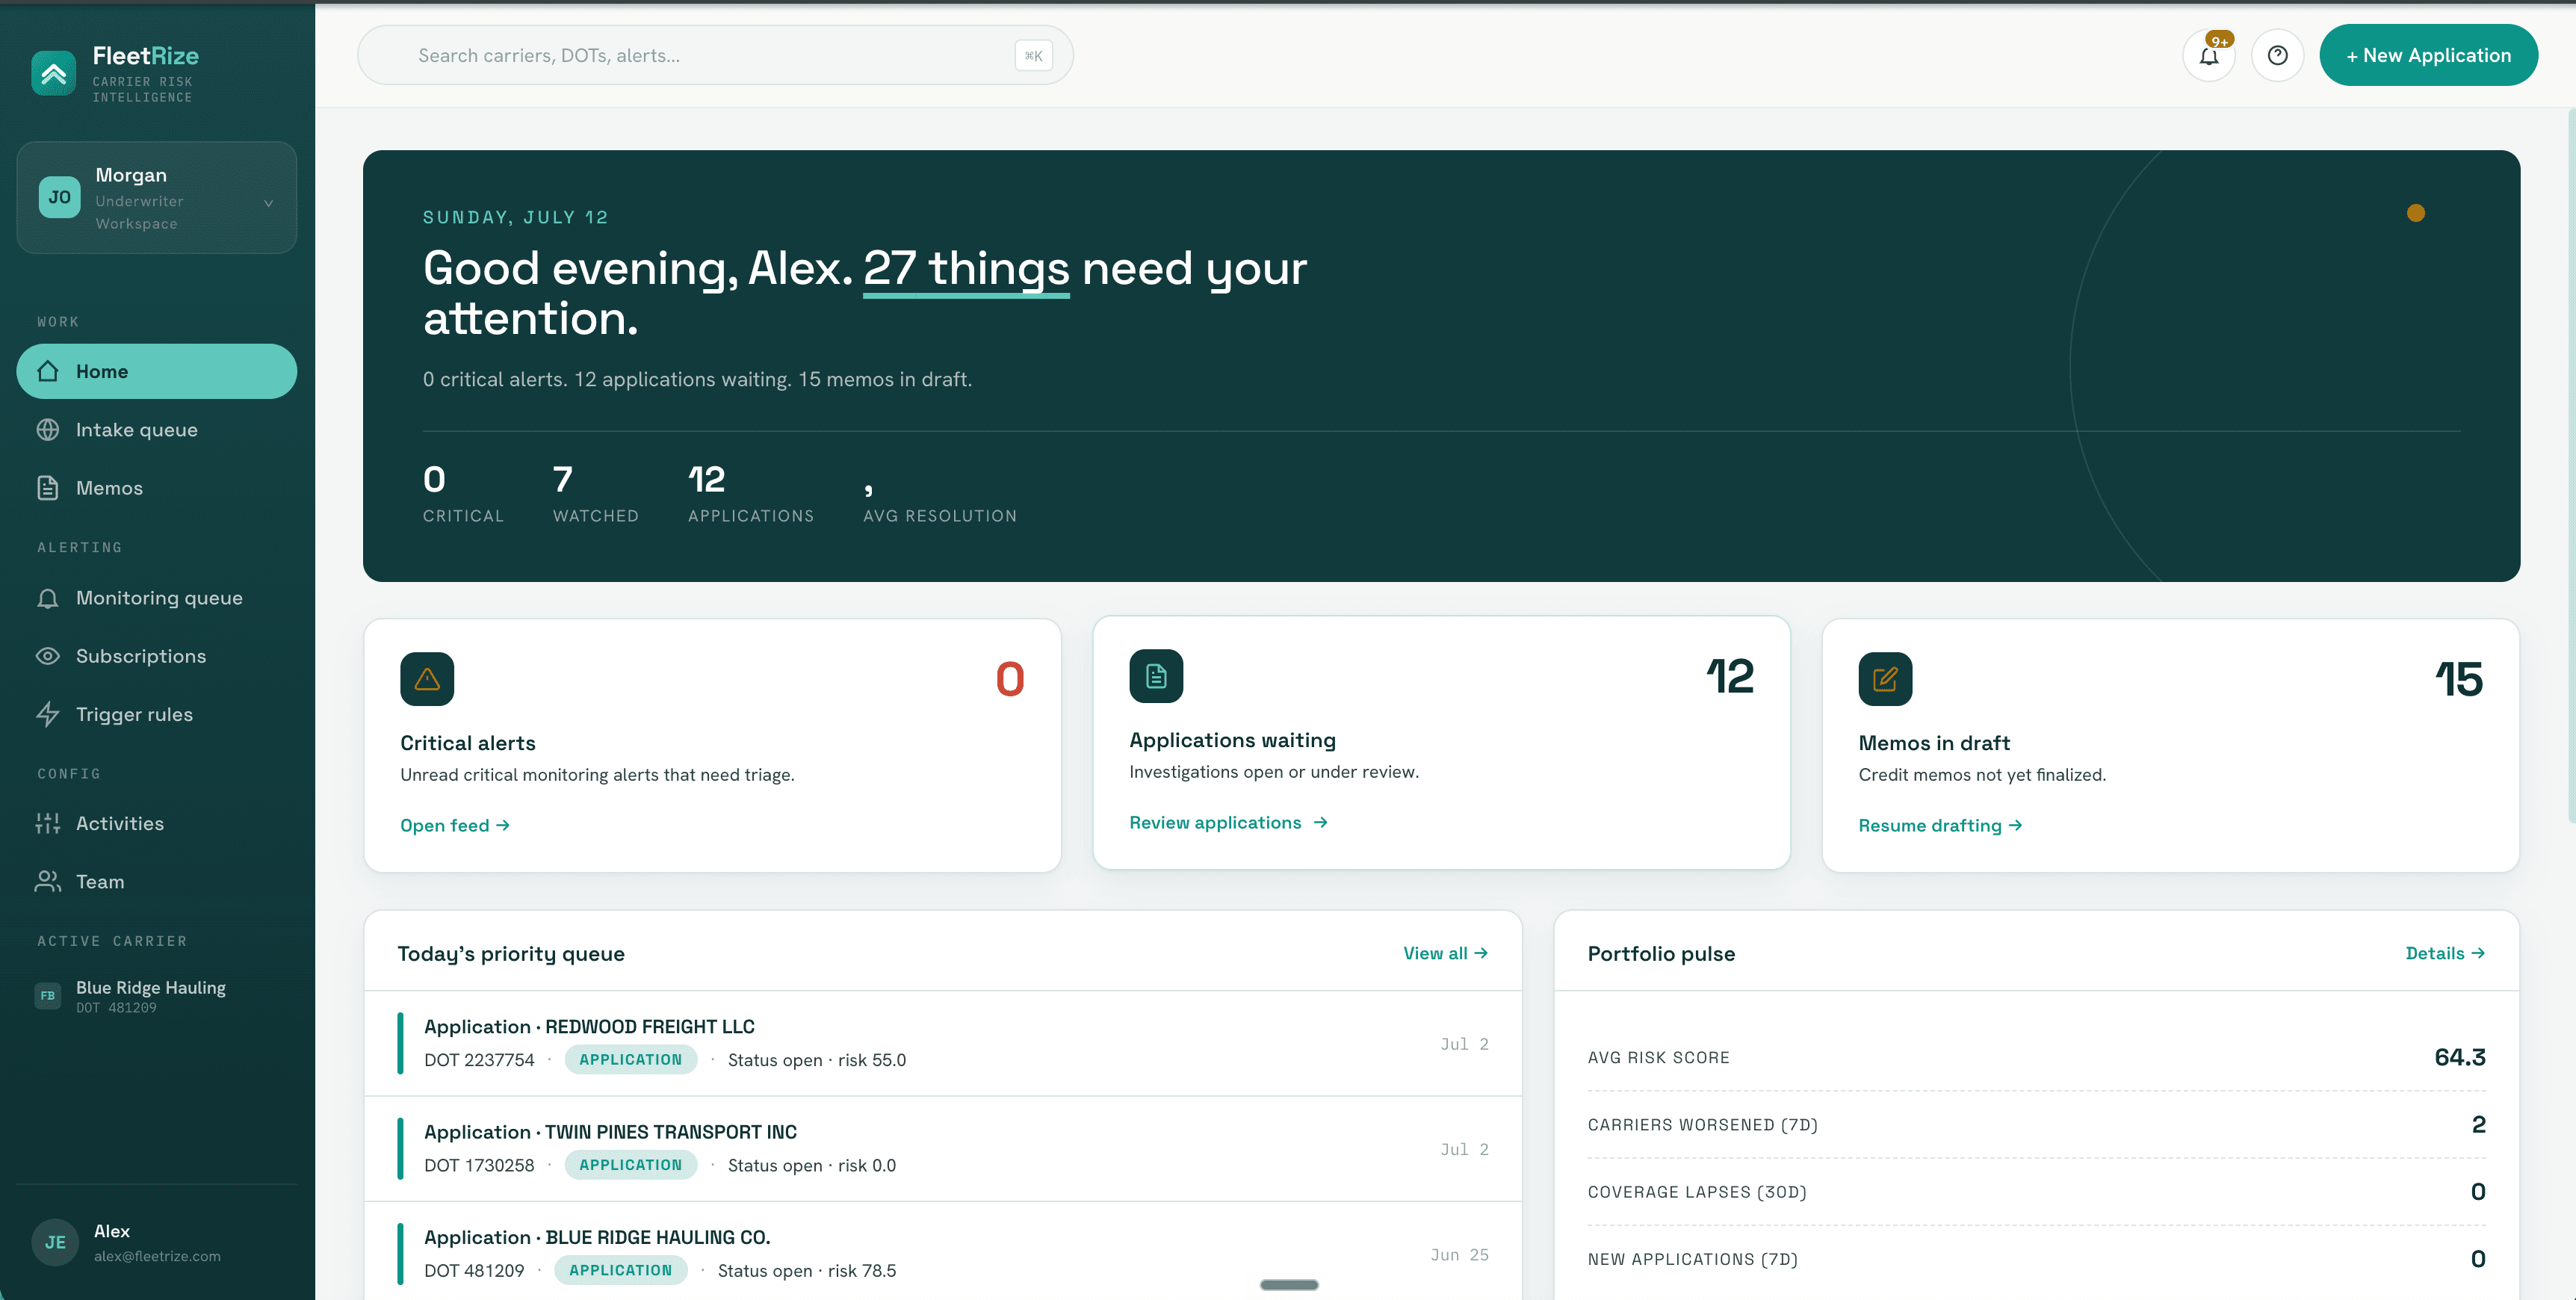Click the Memos document icon in sidebar
This screenshot has width=2576, height=1300.
pyautogui.click(x=48, y=488)
